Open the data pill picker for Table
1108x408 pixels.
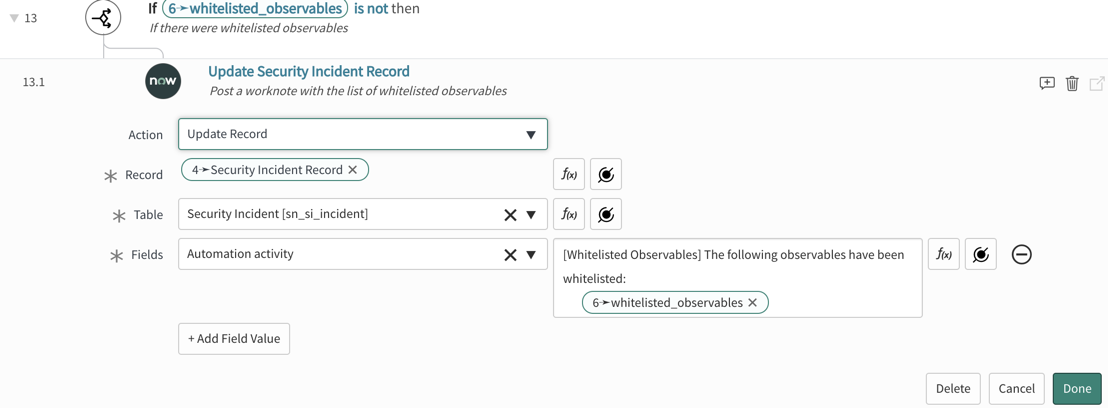pyautogui.click(x=606, y=214)
